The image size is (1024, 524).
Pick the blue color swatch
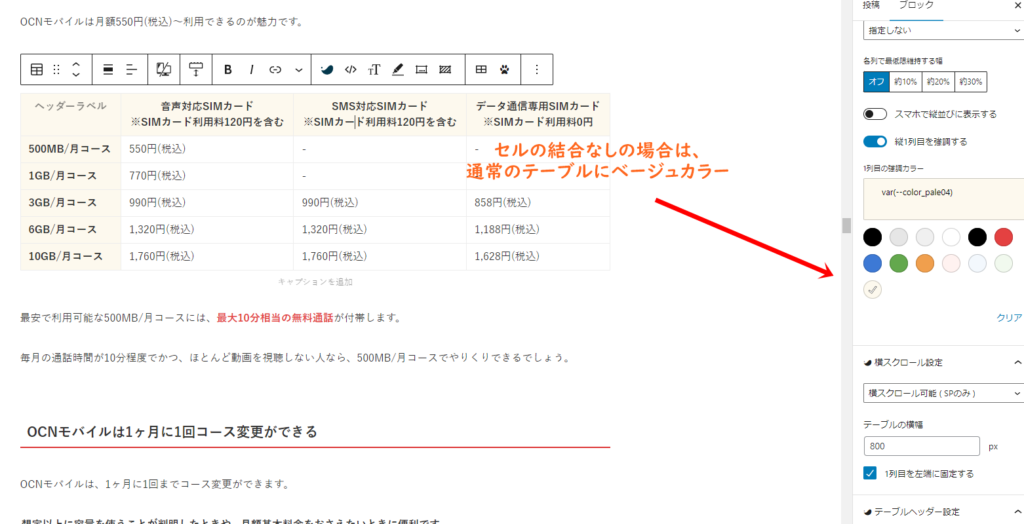click(872, 263)
